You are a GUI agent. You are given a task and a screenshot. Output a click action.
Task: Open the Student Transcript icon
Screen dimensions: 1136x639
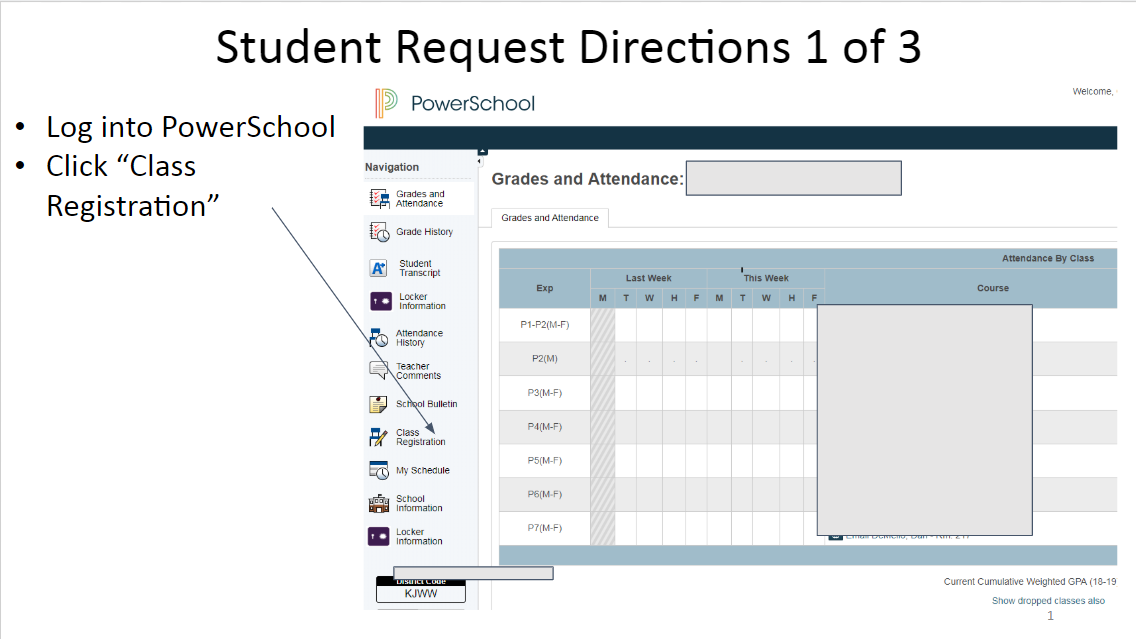pyautogui.click(x=379, y=268)
